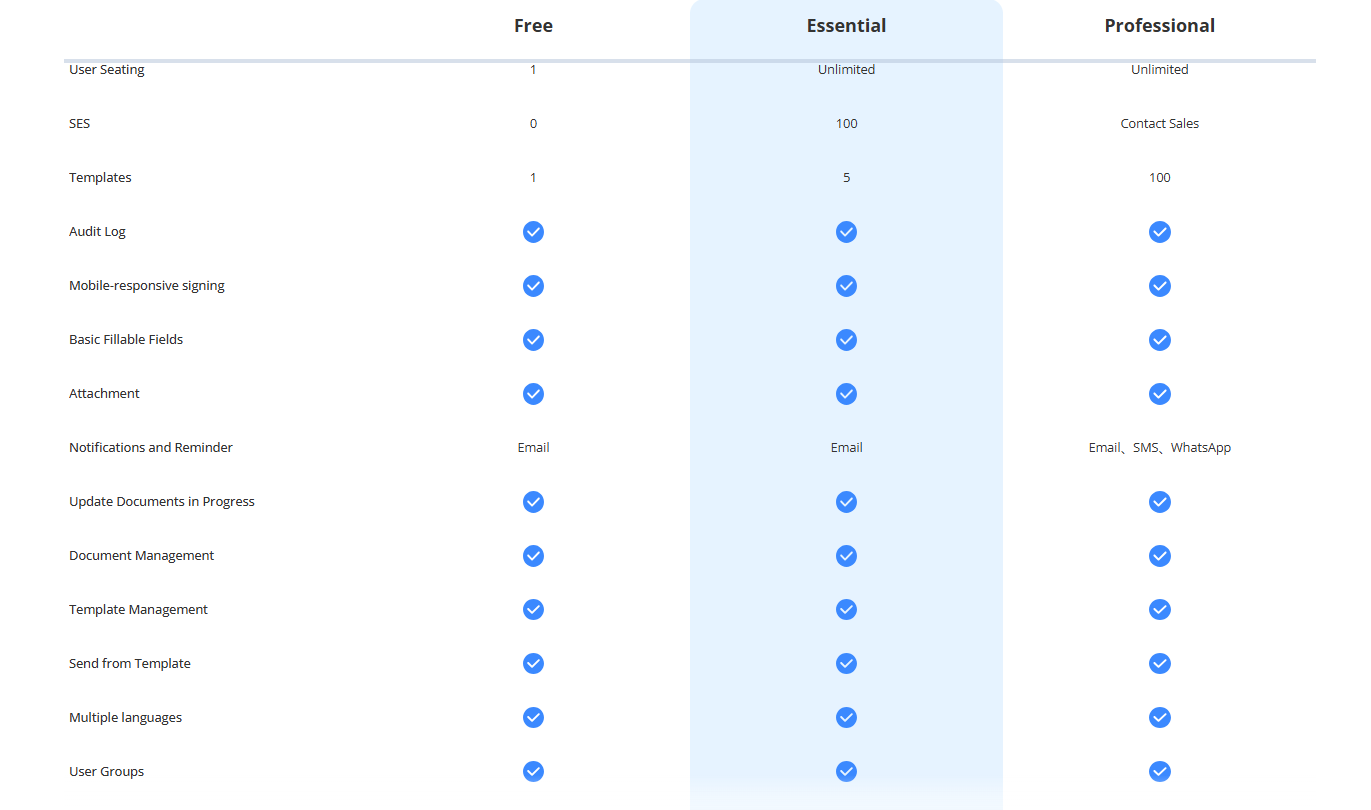Click Audit Log checkmark in Free column
Image resolution: width=1371 pixels, height=810 pixels.
(533, 232)
